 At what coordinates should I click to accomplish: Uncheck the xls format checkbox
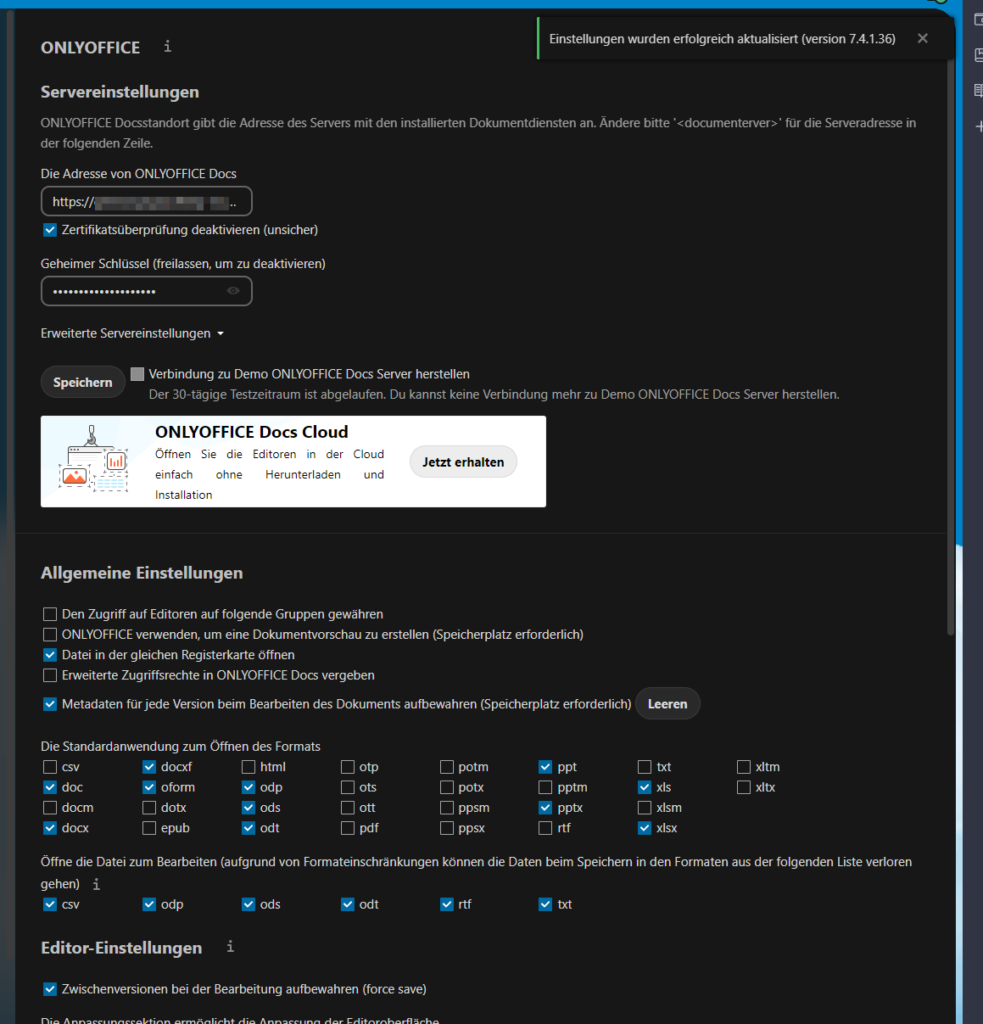click(x=645, y=787)
